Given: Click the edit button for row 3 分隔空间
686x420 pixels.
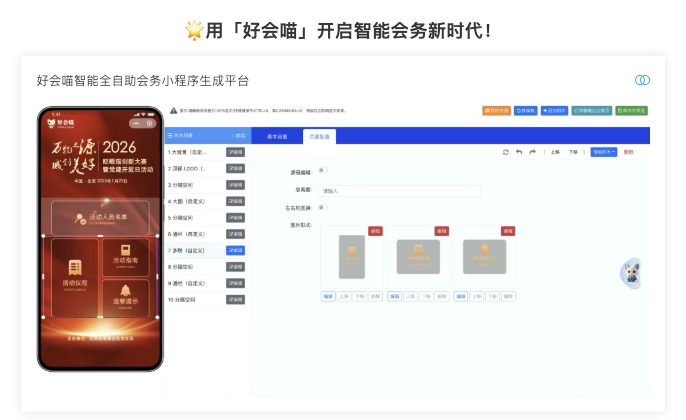Looking at the screenshot, I should point(235,185).
